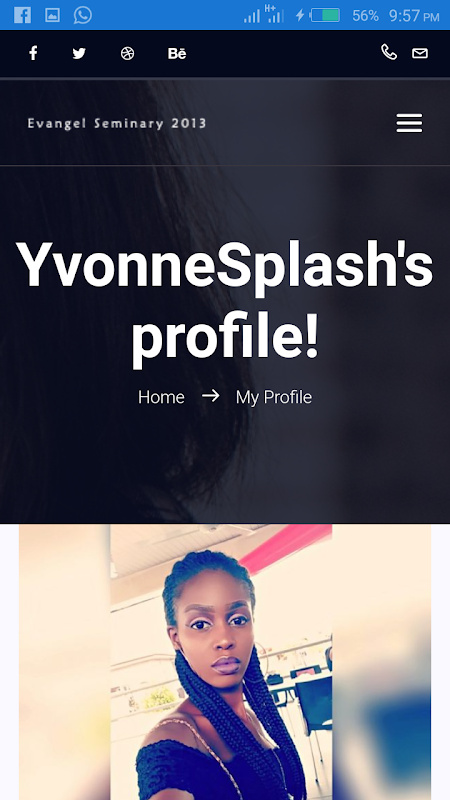Tap the phone call icon
Image resolution: width=450 pixels, height=800 pixels.
click(389, 53)
